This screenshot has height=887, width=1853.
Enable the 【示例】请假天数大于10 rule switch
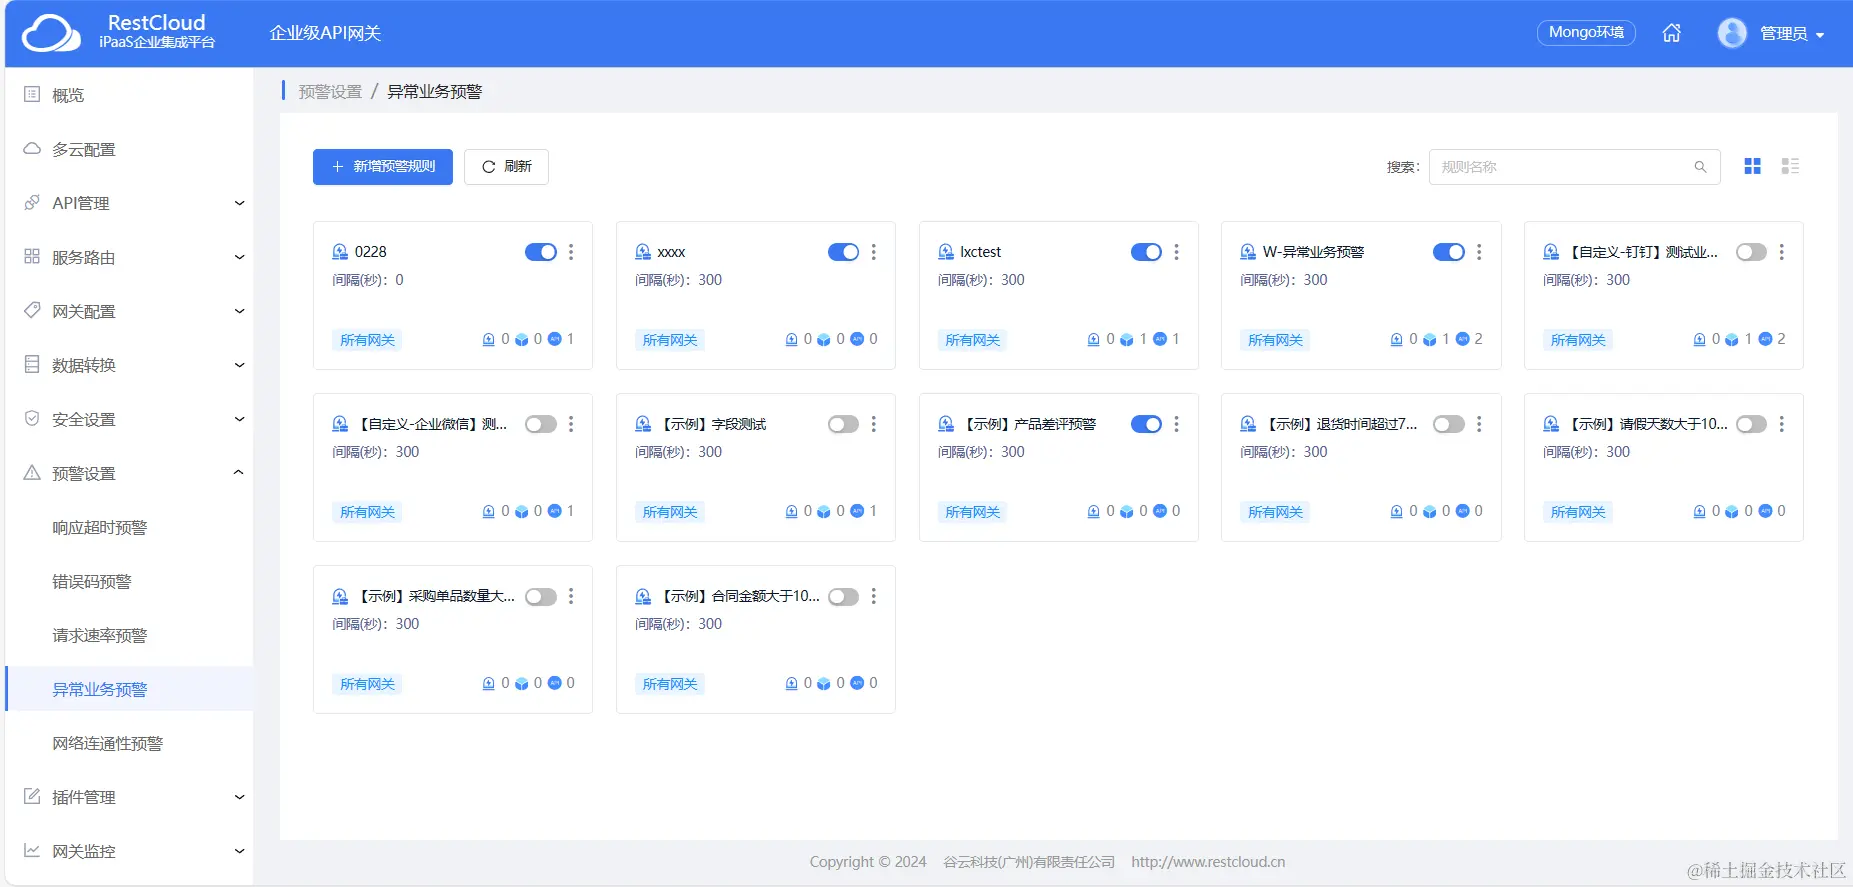click(1752, 424)
